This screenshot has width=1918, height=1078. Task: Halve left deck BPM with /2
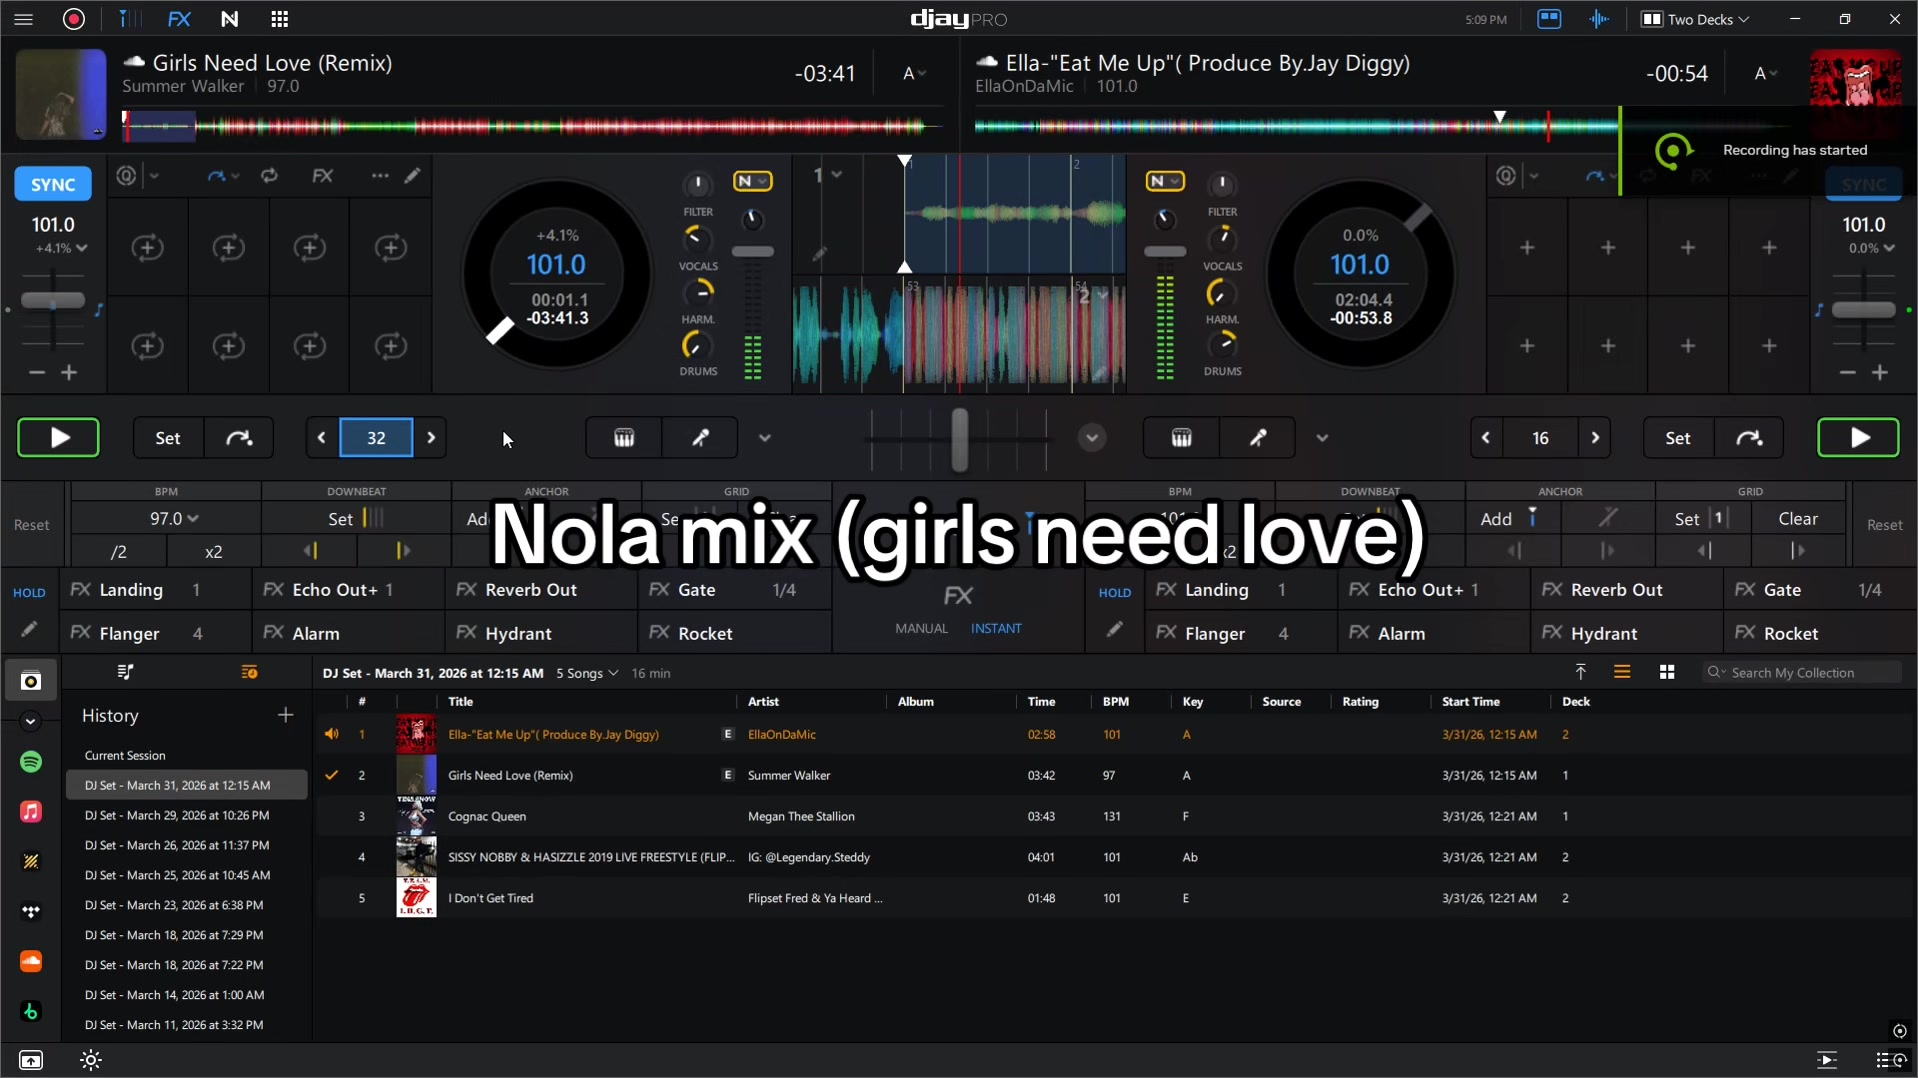pos(118,551)
